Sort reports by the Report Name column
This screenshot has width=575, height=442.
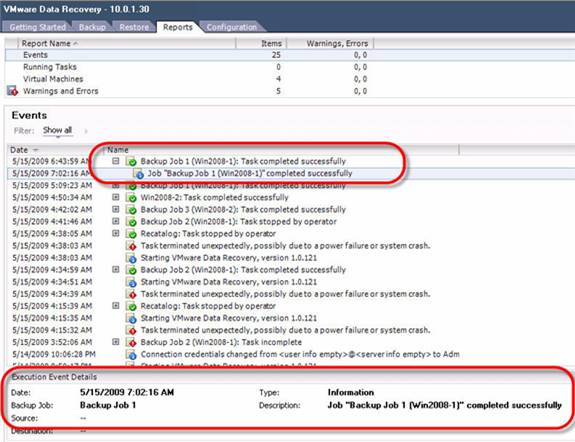[x=127, y=43]
